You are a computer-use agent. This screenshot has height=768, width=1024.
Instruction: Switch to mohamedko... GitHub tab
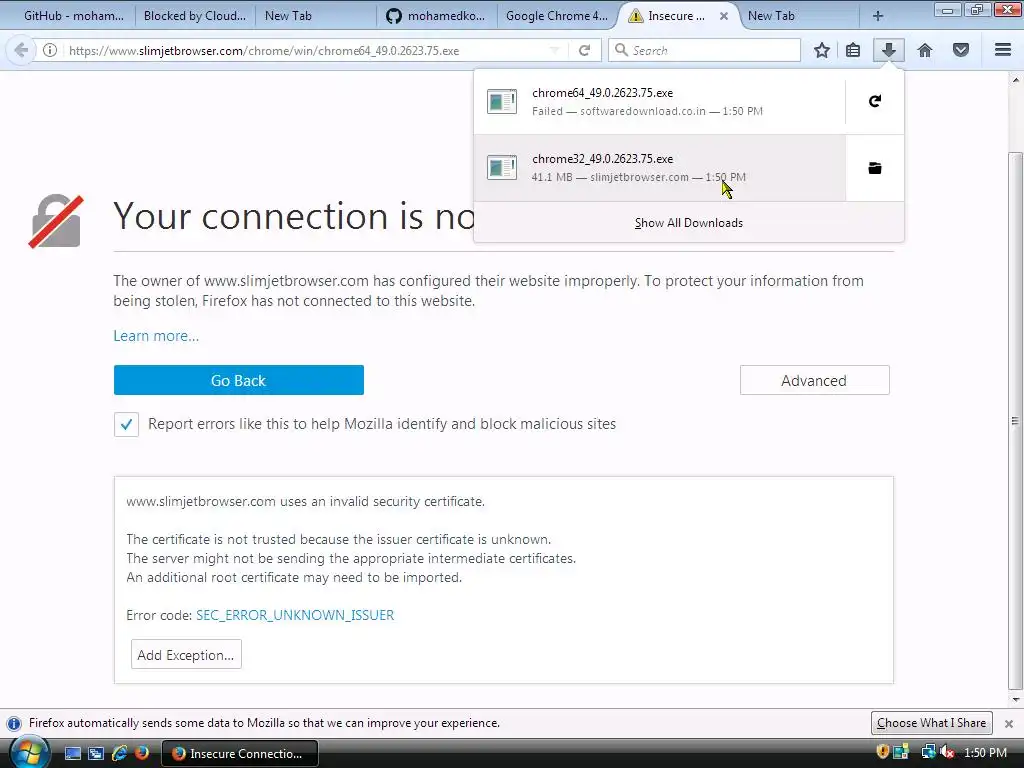tap(436, 16)
